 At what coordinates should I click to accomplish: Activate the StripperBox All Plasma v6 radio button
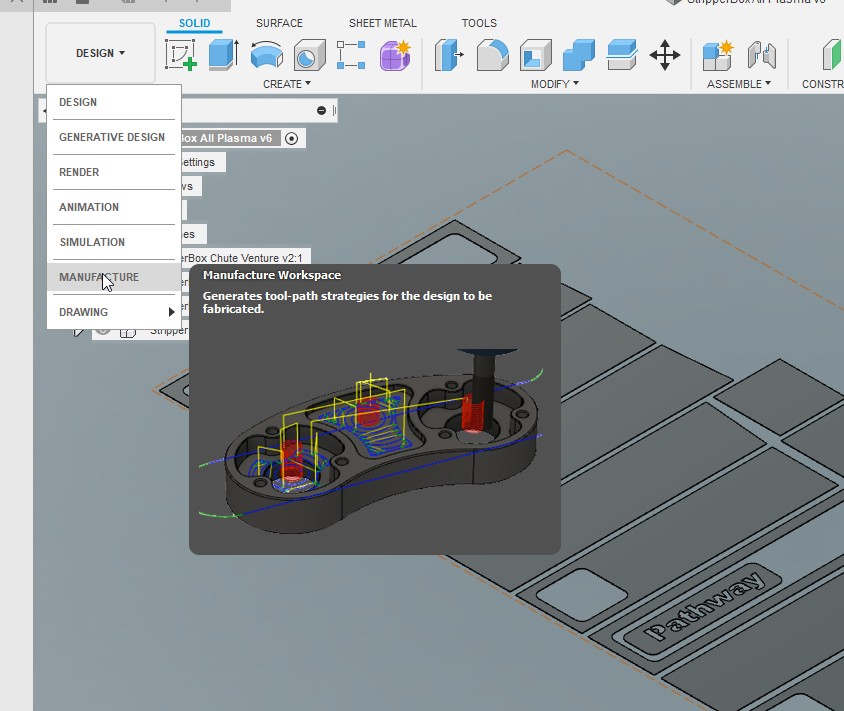pos(291,138)
